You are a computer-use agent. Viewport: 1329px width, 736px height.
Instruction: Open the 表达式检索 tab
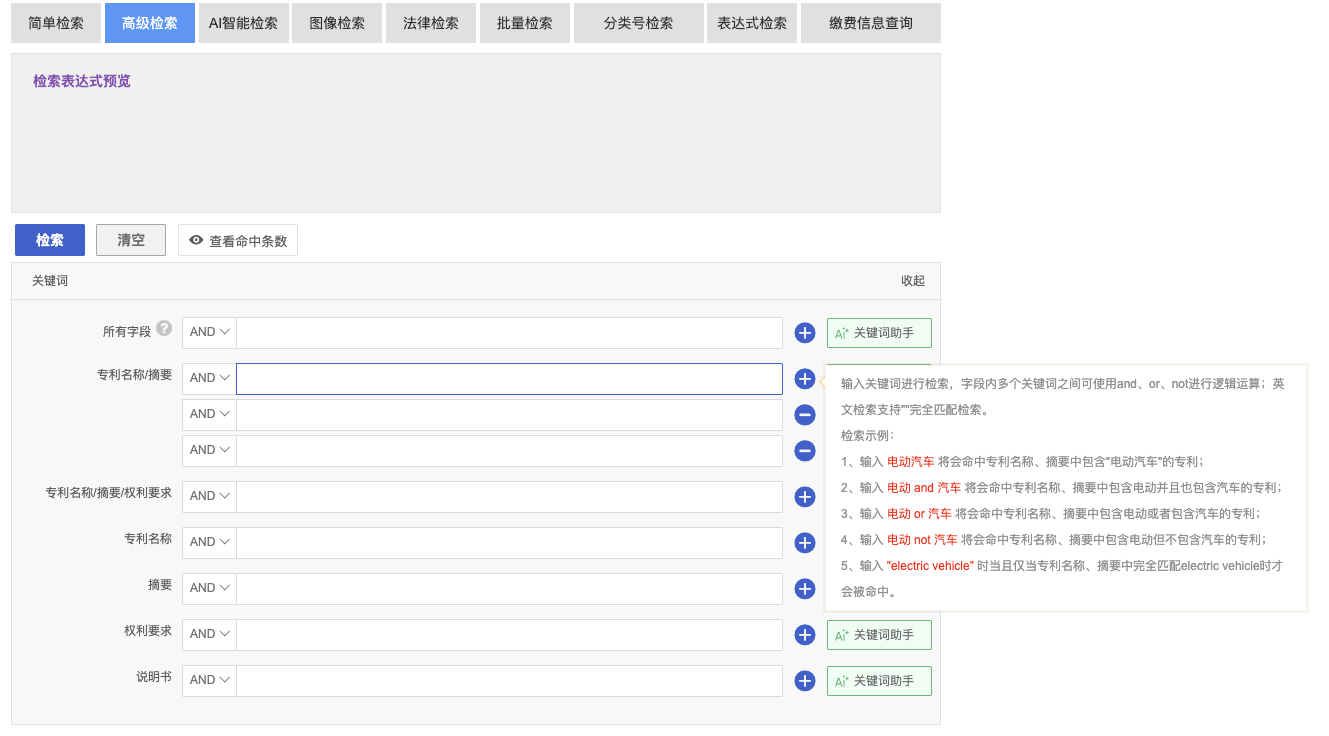point(752,23)
